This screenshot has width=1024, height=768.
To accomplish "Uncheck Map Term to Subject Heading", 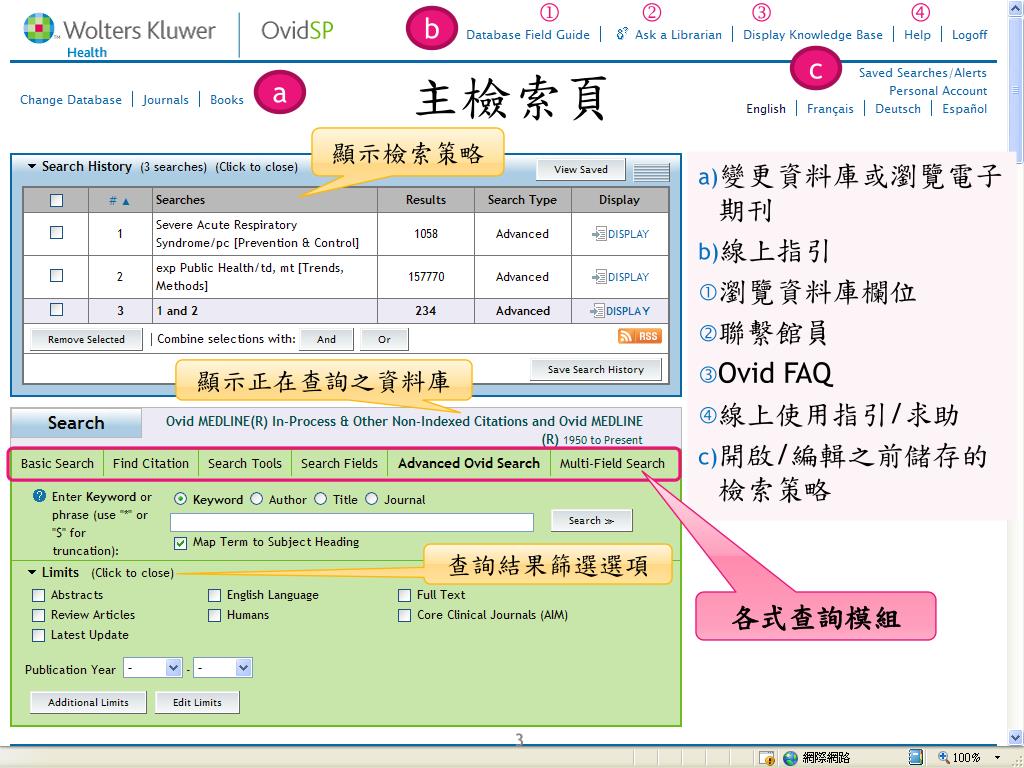I will 180,543.
